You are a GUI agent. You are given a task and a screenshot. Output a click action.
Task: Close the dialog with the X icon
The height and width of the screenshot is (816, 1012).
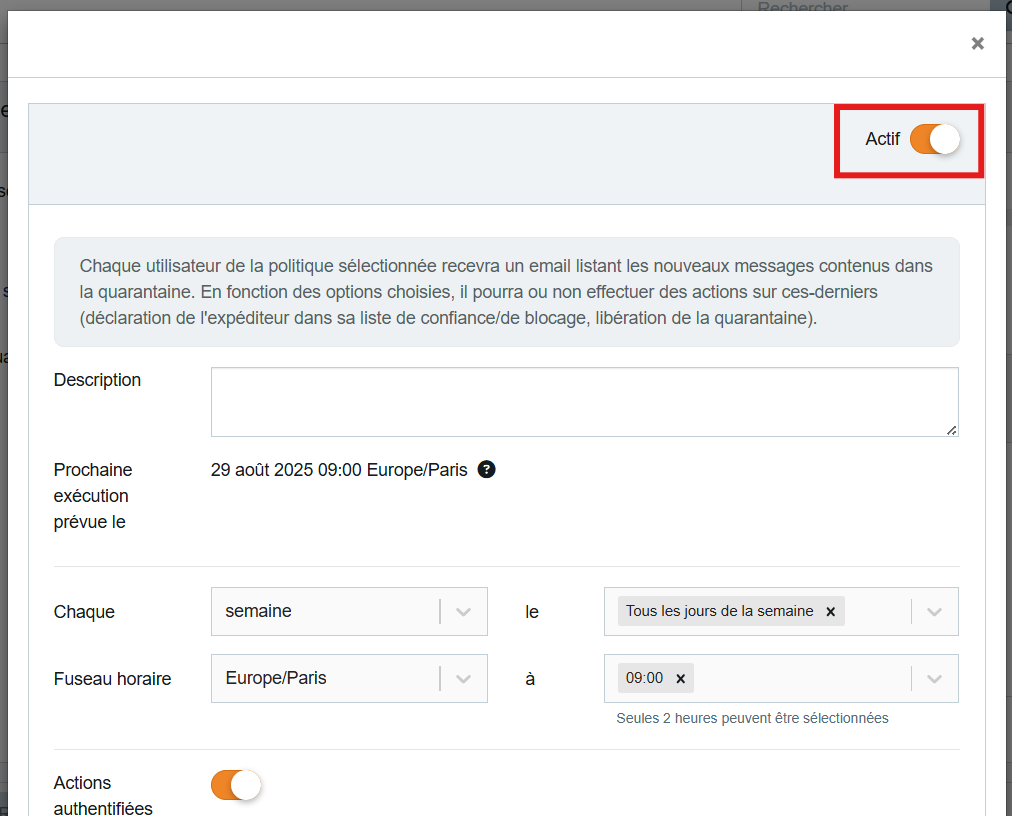977,43
